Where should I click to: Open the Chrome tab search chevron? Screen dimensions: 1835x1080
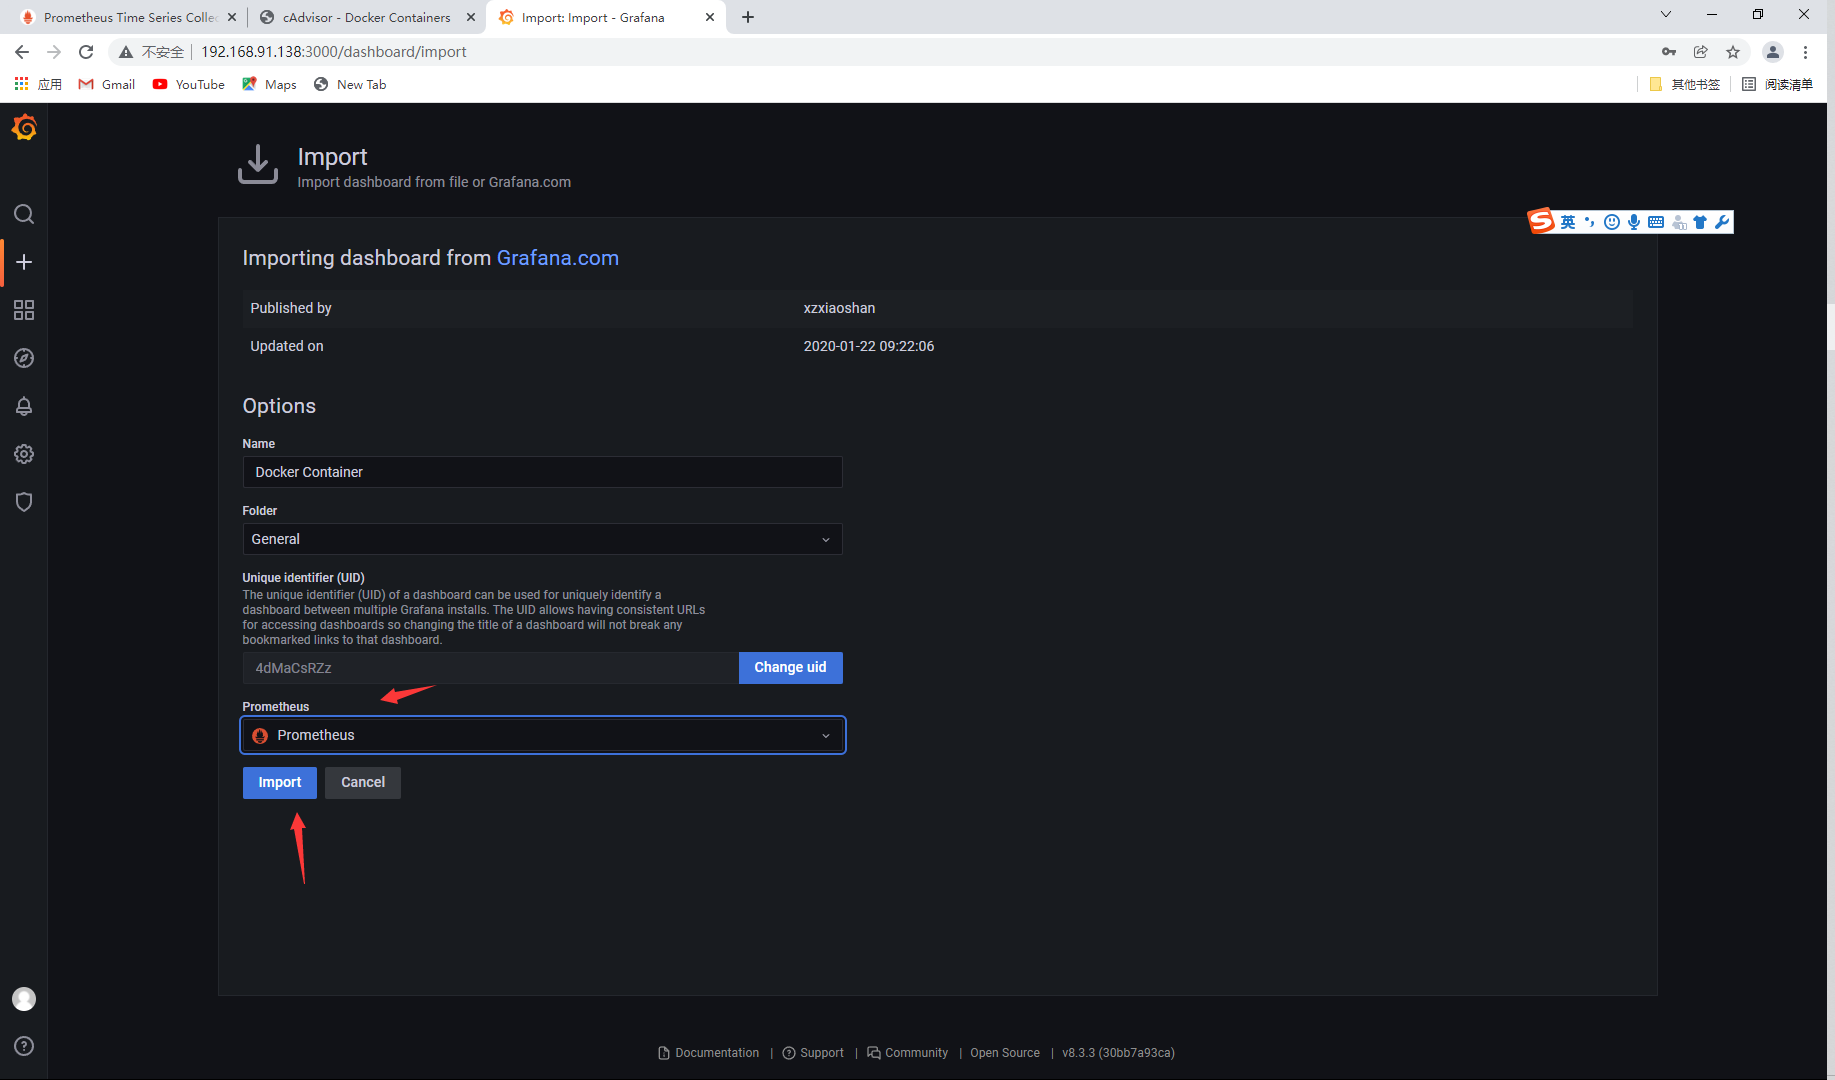pos(1666,14)
